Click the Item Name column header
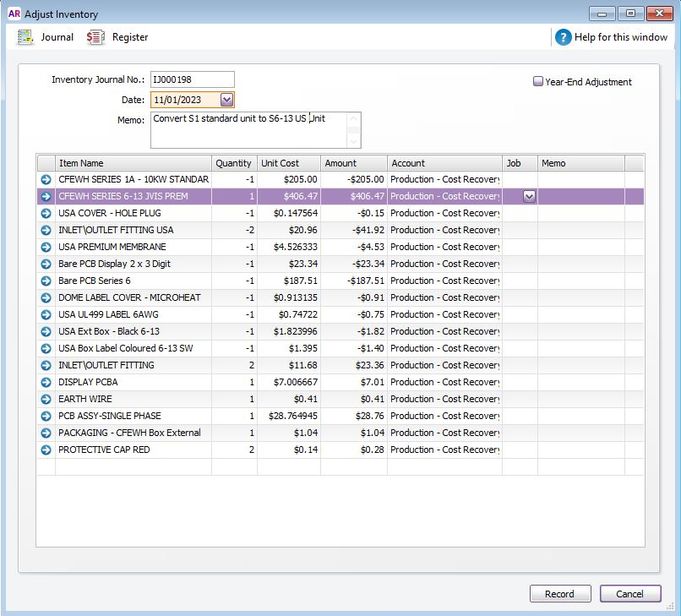681x616 pixels. 134,163
